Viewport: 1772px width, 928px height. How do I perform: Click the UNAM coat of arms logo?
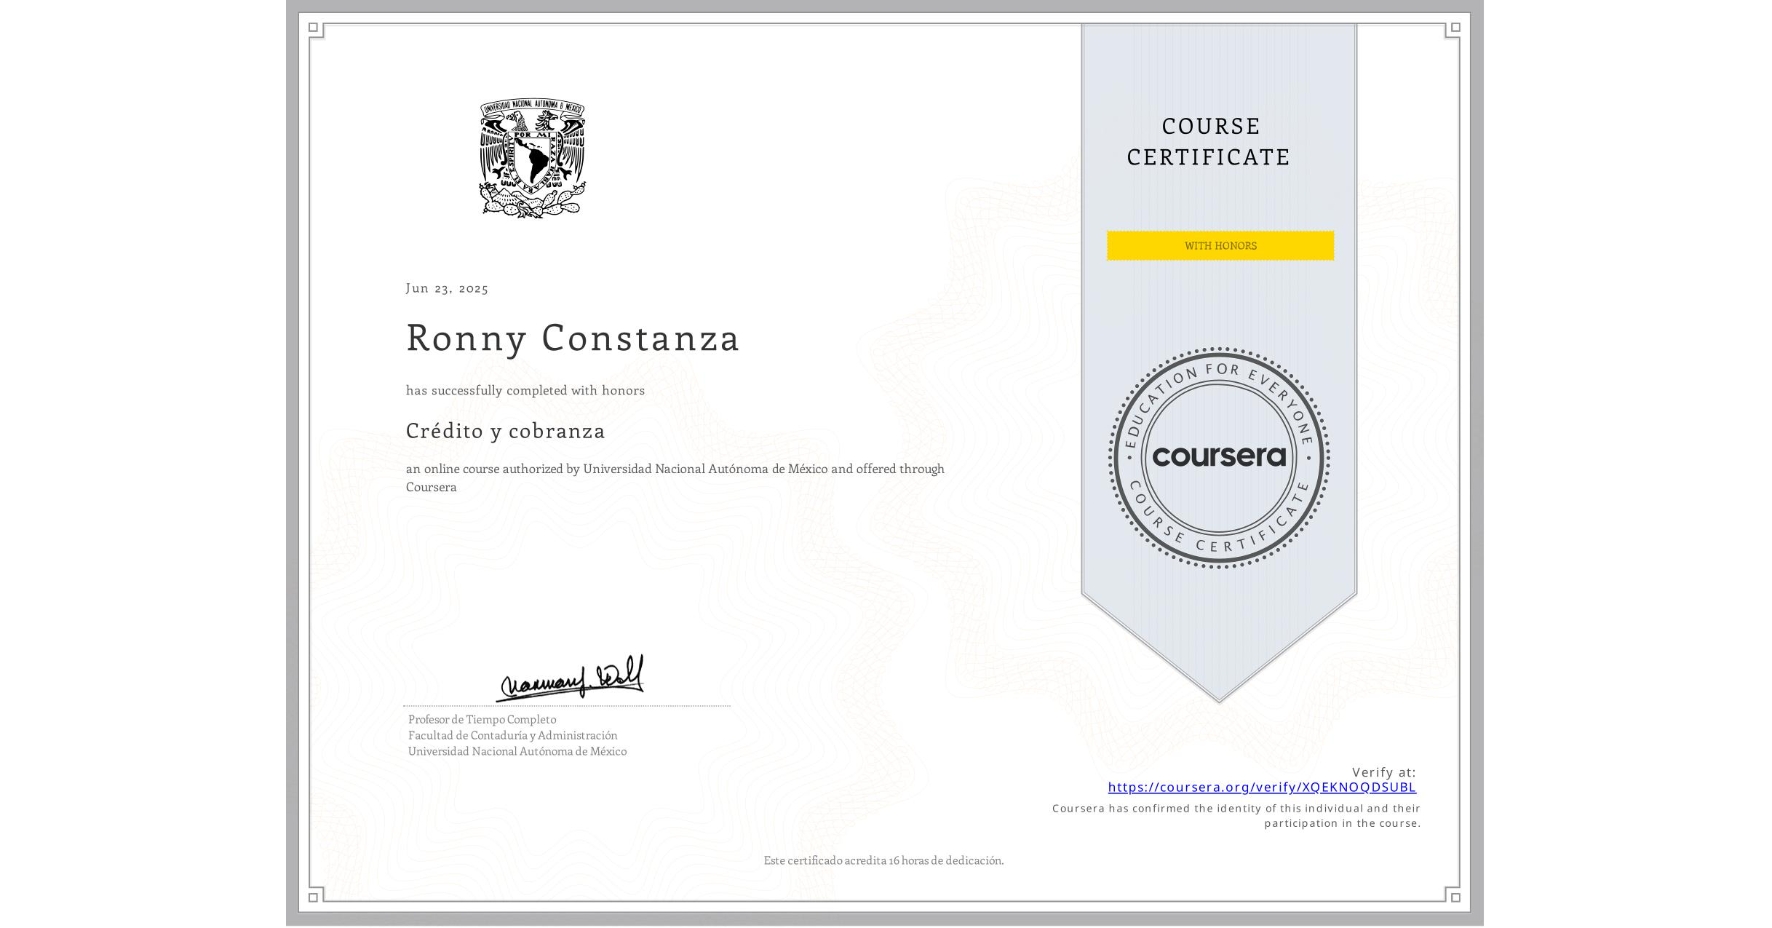[x=532, y=158]
